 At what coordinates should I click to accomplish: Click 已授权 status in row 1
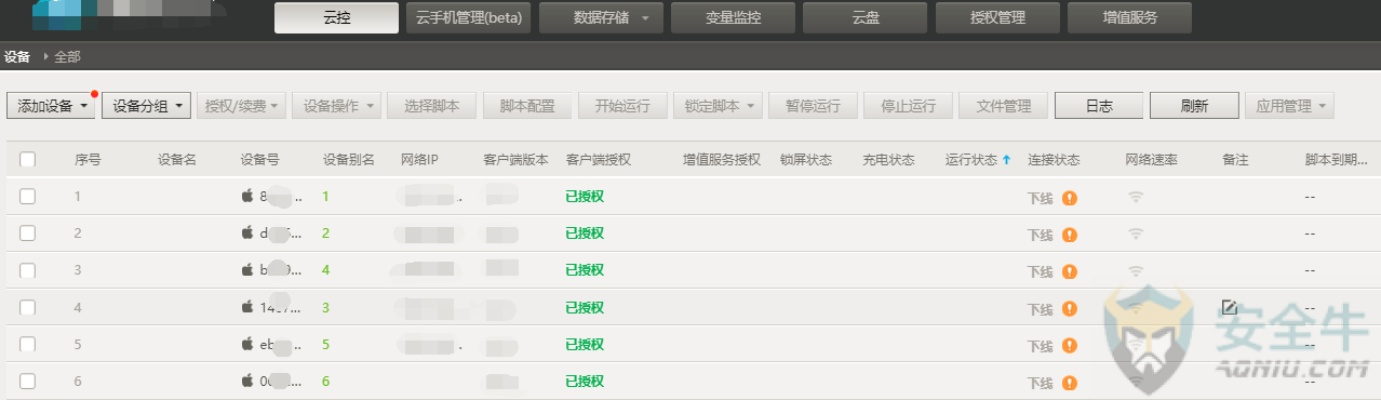[x=585, y=196]
